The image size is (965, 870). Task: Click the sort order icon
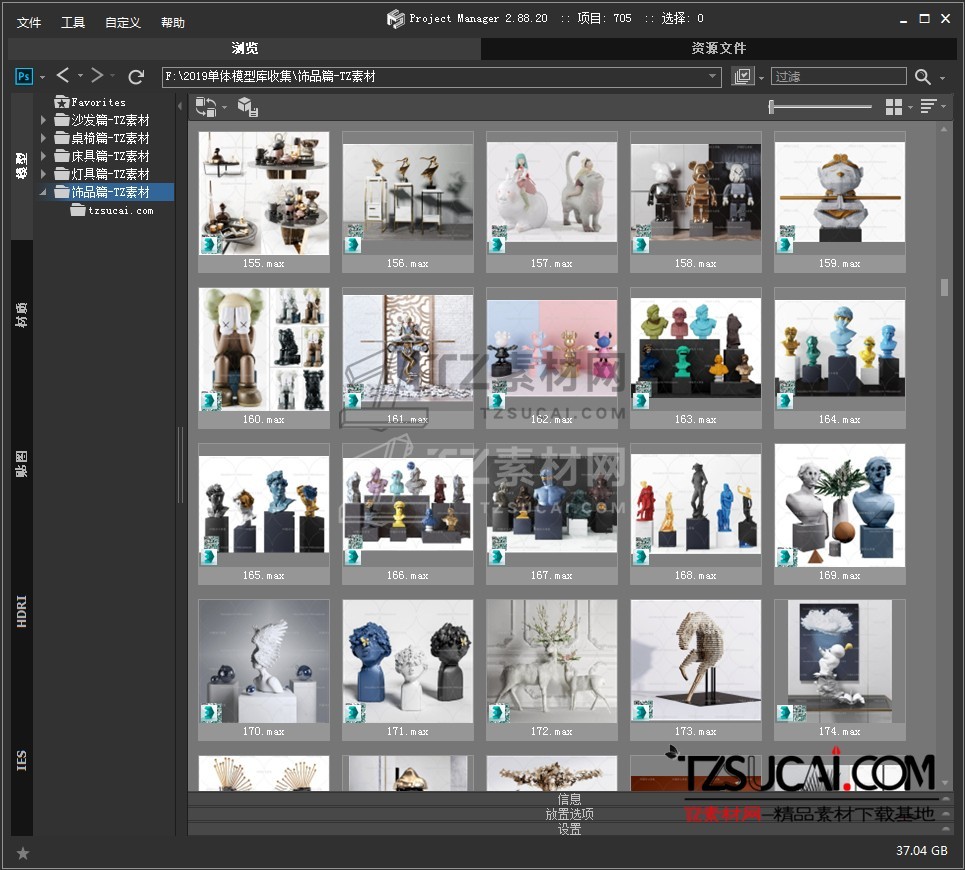tap(928, 107)
